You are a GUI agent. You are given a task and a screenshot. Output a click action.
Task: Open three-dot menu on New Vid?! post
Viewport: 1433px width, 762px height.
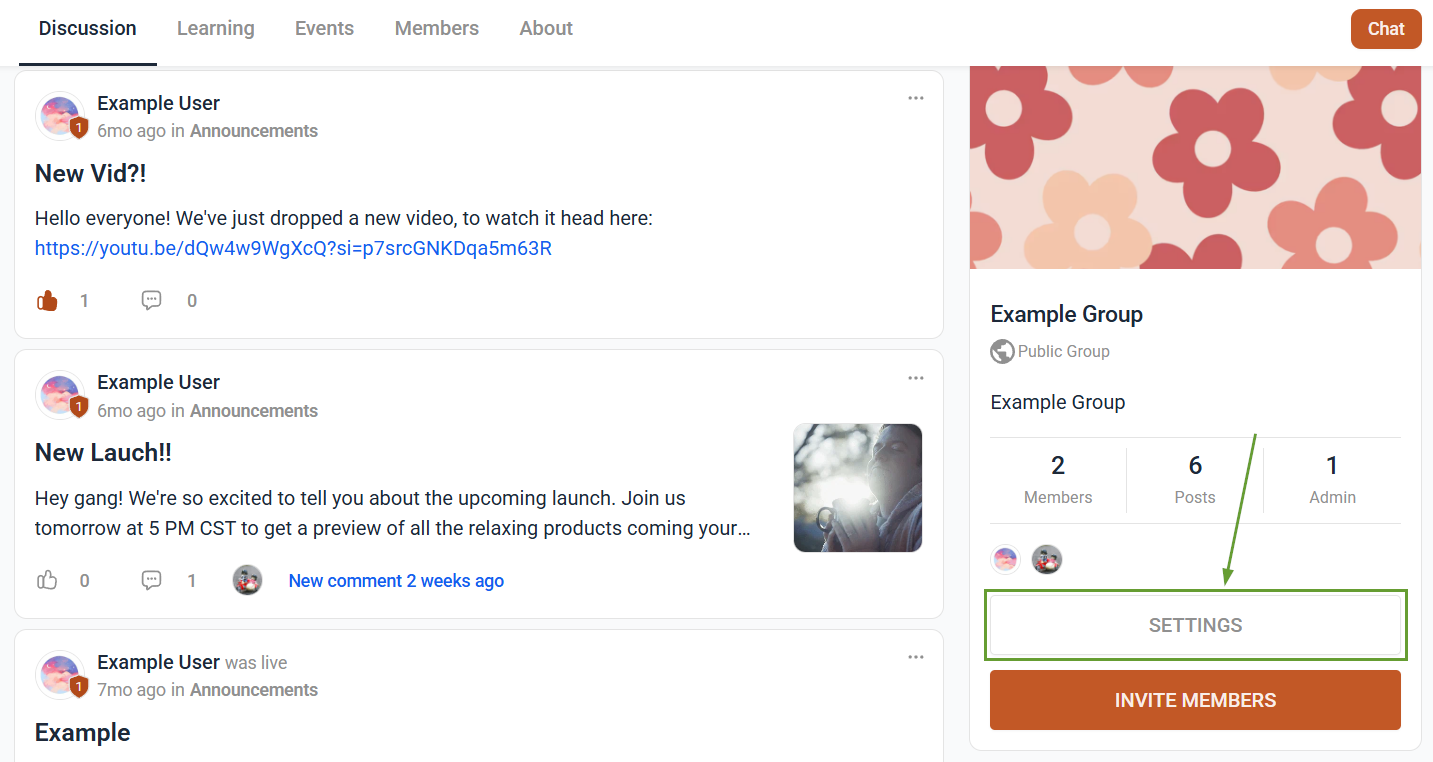[916, 98]
